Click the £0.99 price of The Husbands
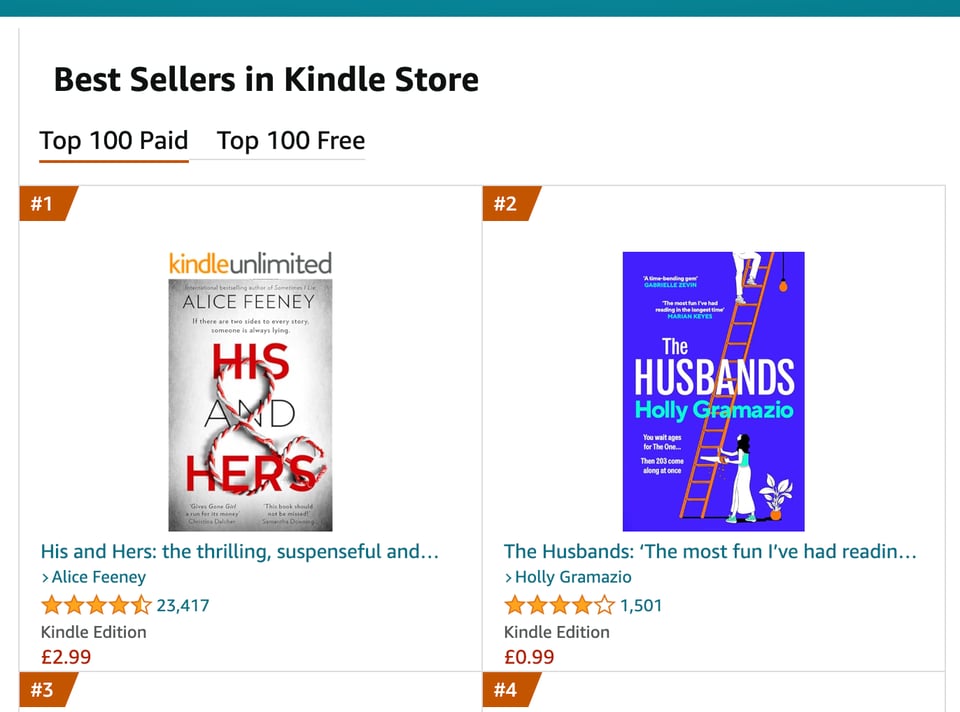Image resolution: width=960 pixels, height=712 pixels. 529,657
